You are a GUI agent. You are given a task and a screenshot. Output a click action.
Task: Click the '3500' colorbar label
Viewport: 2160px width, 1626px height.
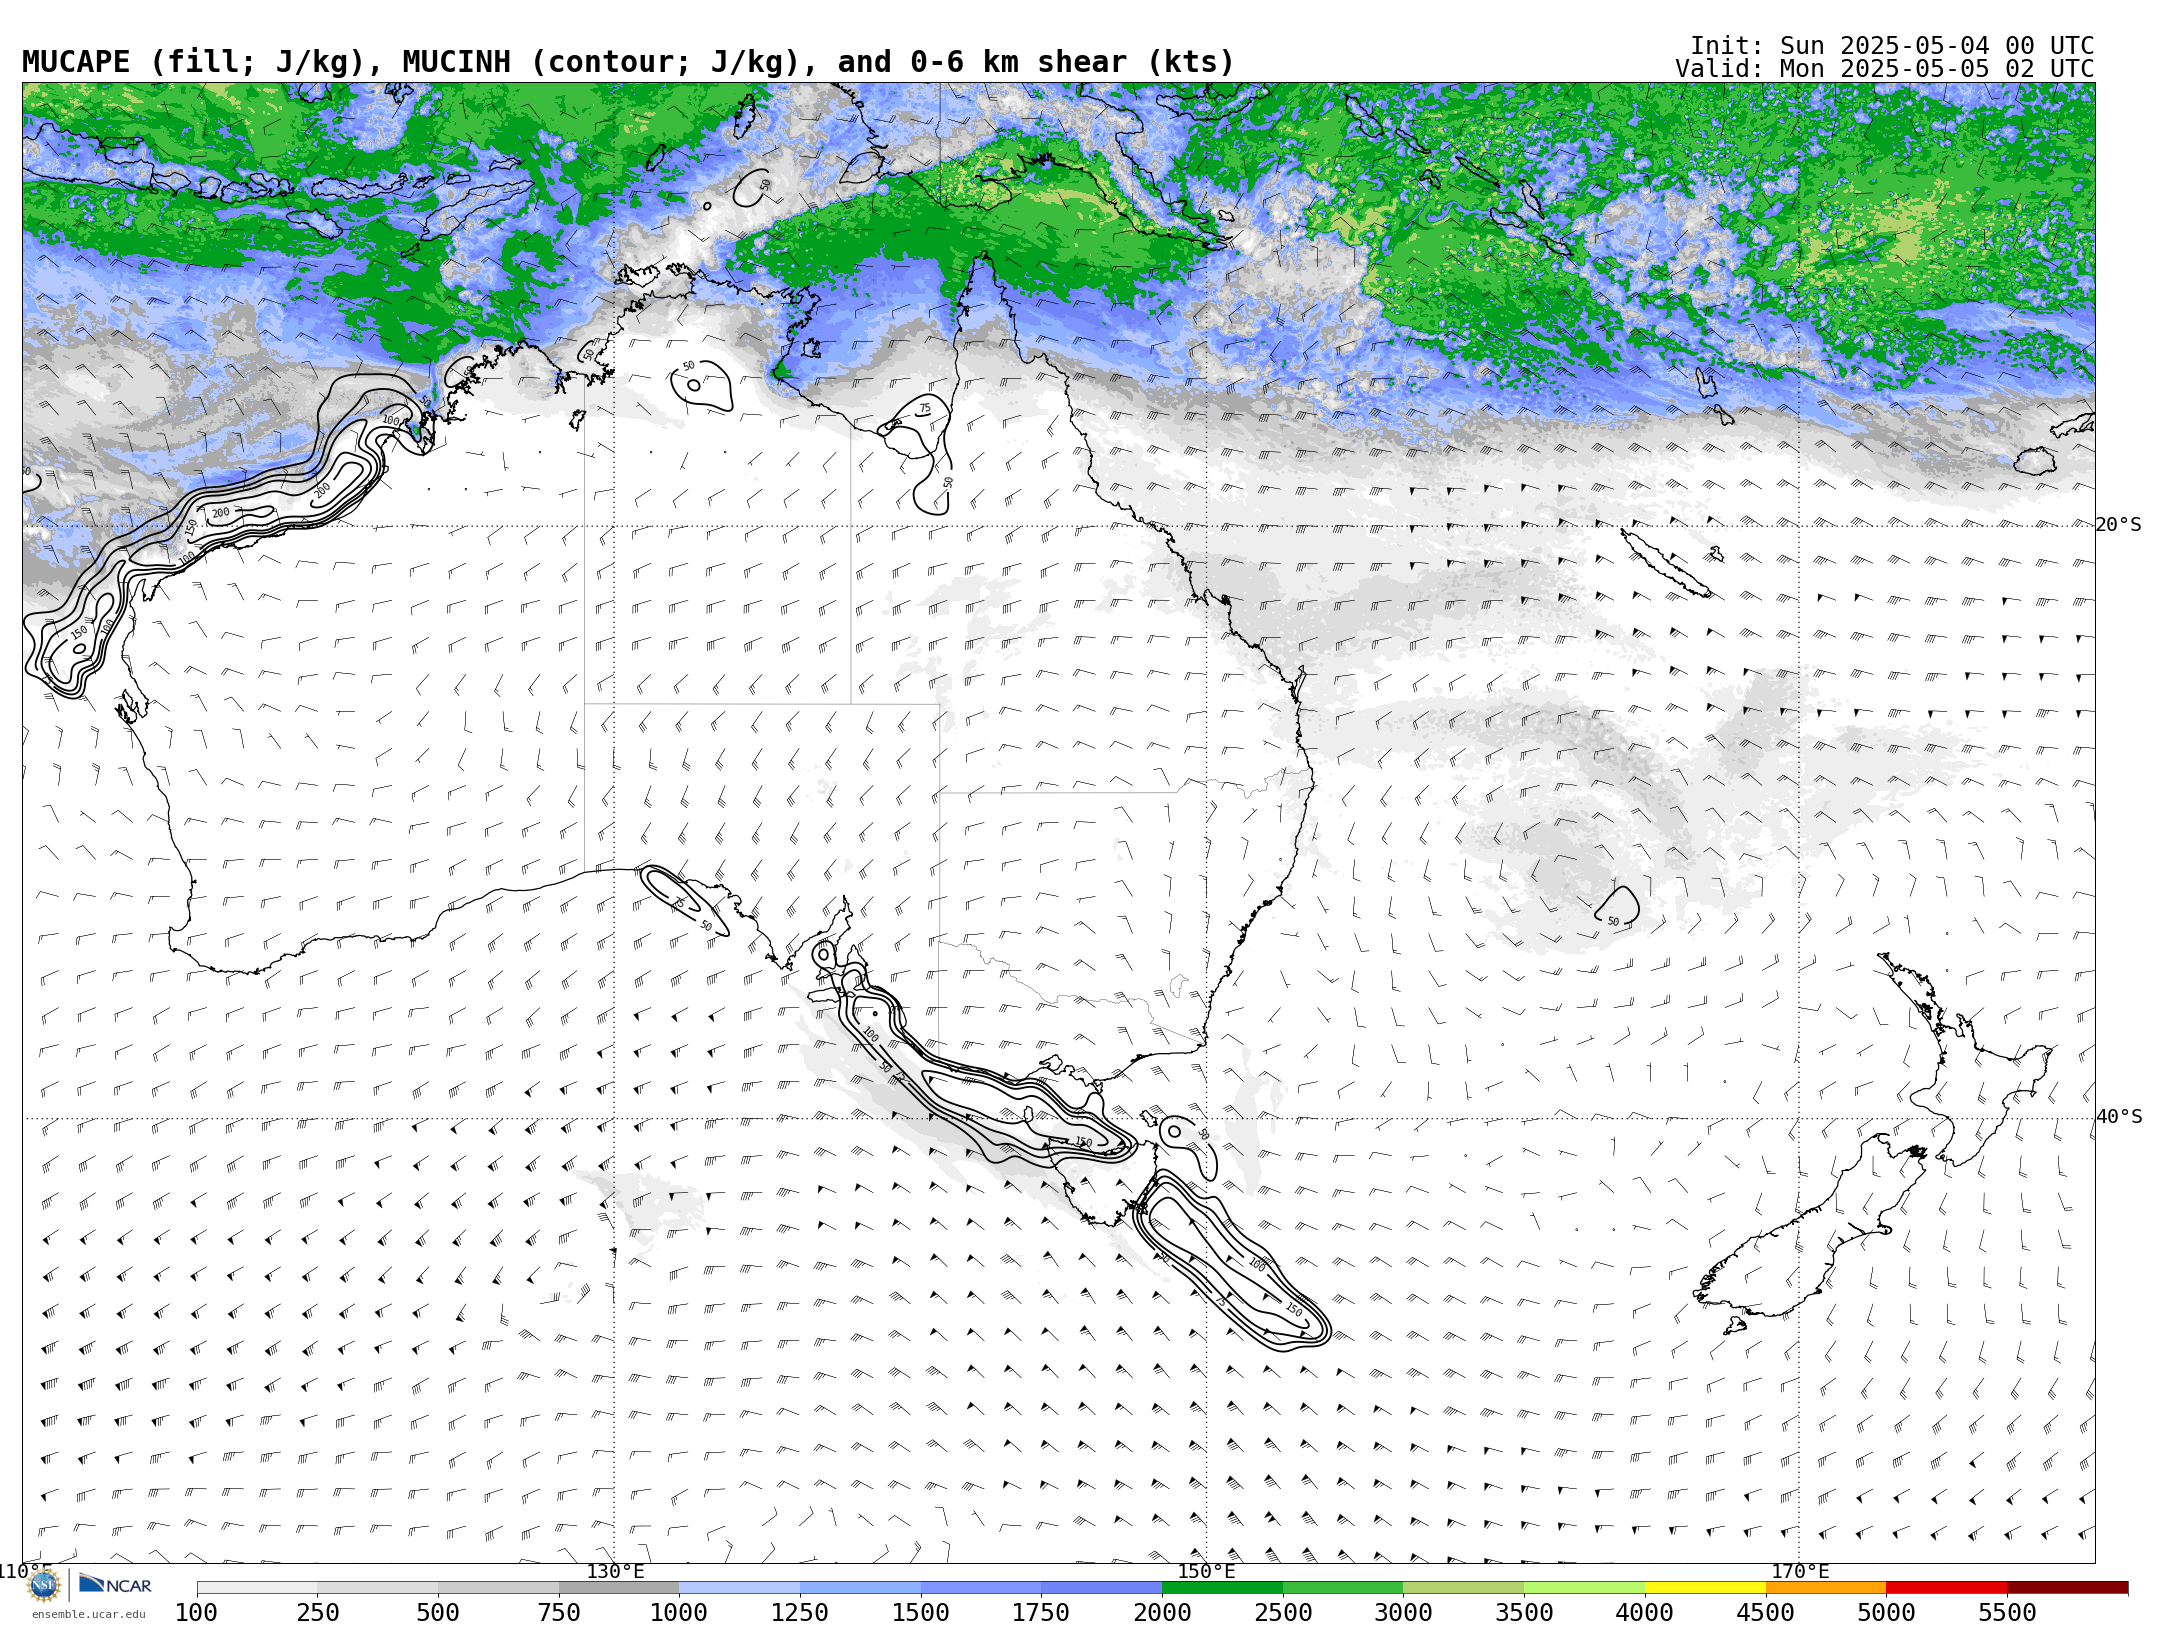[x=1524, y=1612]
